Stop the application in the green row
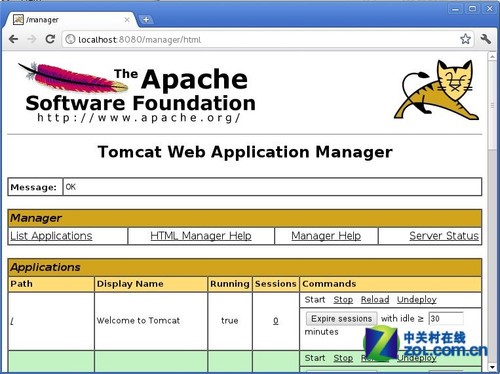Image resolution: width=500 pixels, height=374 pixels. click(x=343, y=358)
